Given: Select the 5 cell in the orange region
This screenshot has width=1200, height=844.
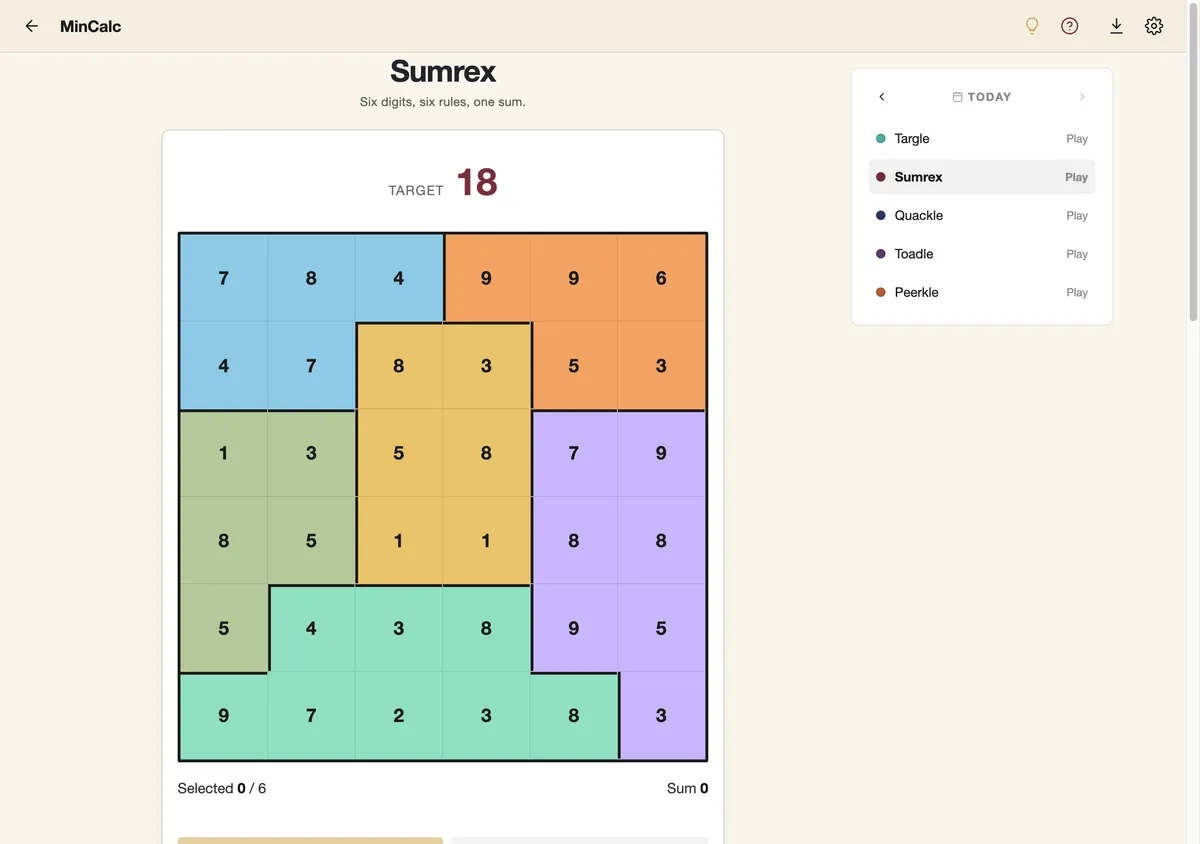Looking at the screenshot, I should [x=574, y=366].
